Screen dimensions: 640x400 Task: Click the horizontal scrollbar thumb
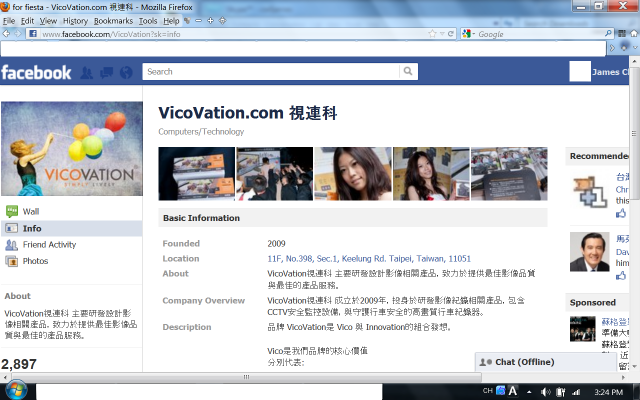pos(246,377)
